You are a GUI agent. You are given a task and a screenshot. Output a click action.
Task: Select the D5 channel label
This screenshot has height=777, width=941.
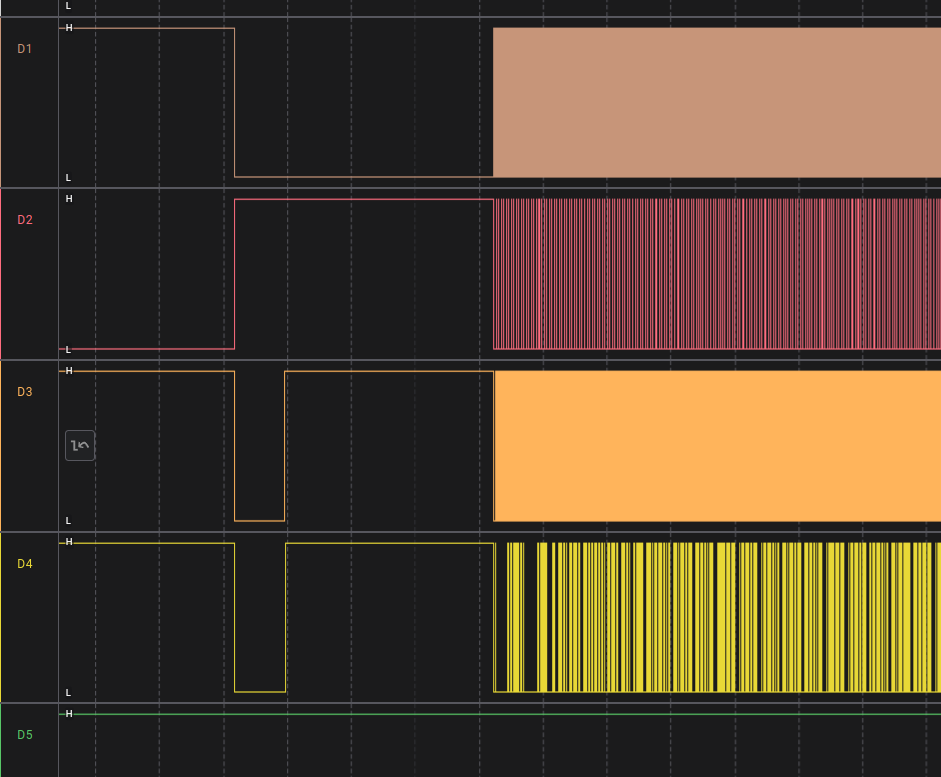[x=25, y=734]
